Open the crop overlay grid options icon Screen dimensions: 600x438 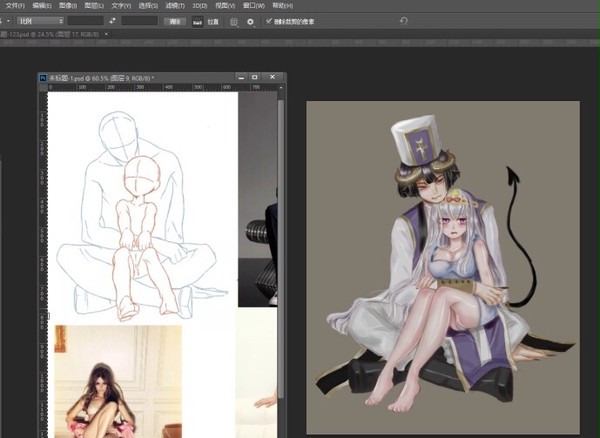pyautogui.click(x=234, y=22)
